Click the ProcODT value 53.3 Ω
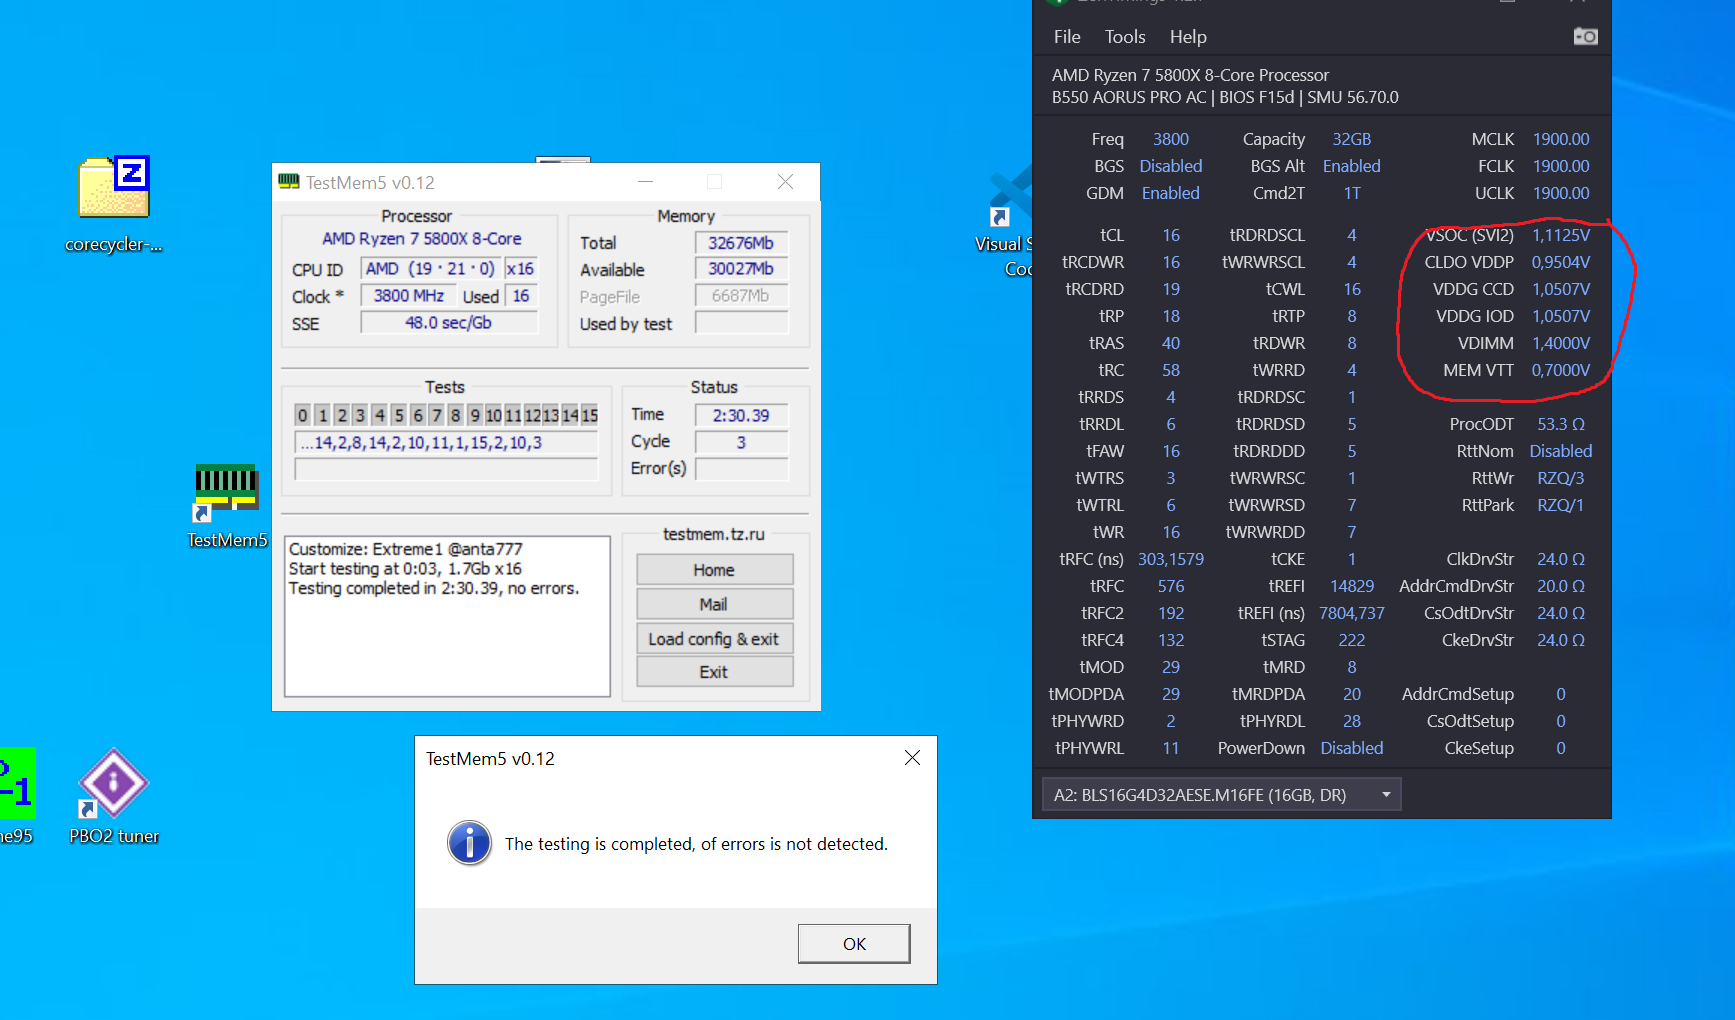The width and height of the screenshot is (1735, 1020). coord(1561,424)
